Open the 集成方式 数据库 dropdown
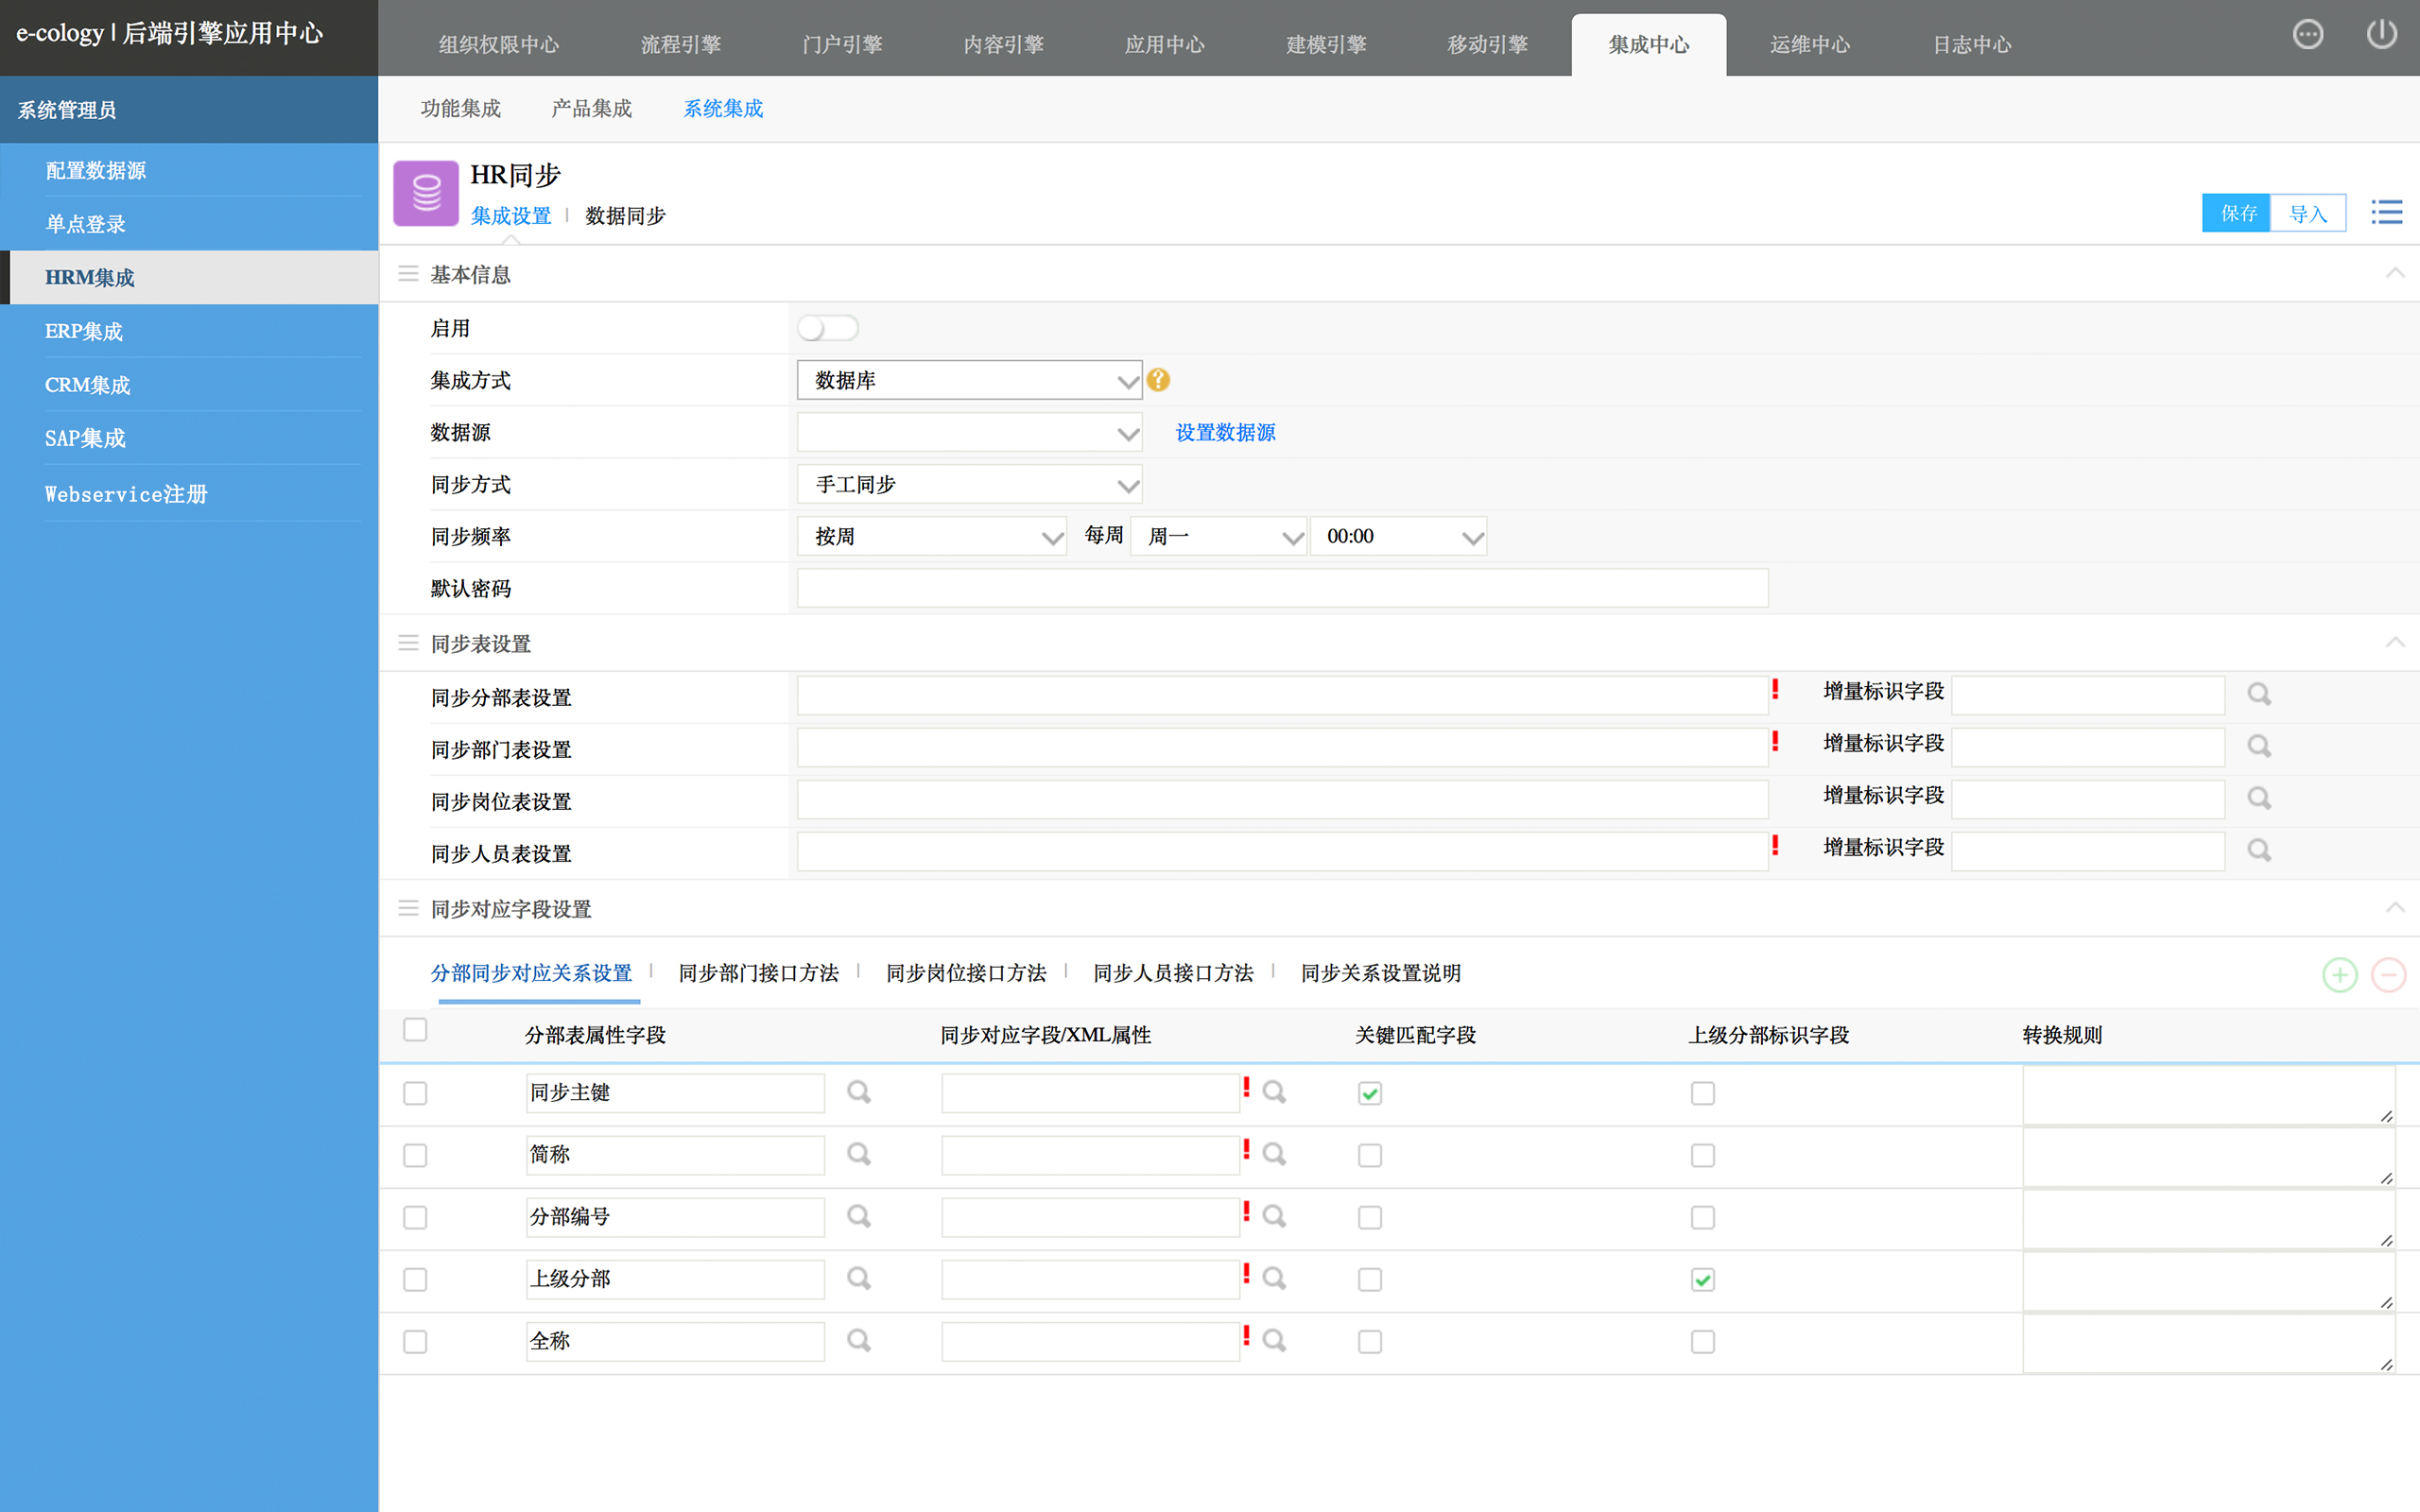The image size is (2420, 1512). [x=968, y=380]
